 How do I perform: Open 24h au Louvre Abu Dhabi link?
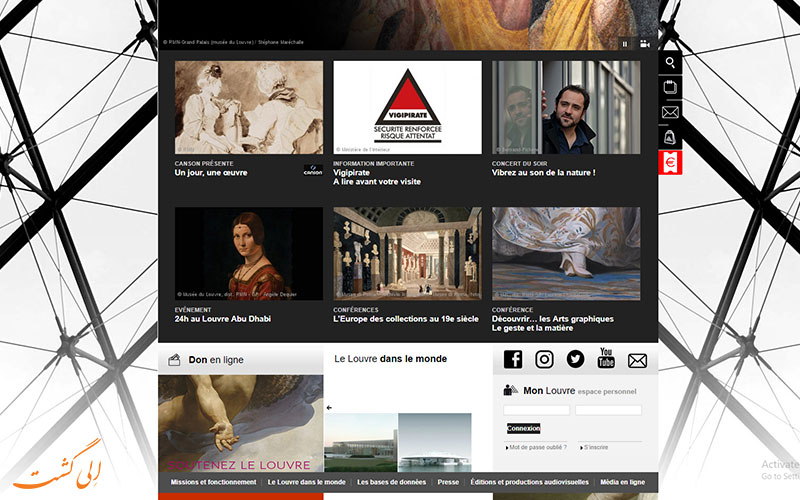[222, 319]
